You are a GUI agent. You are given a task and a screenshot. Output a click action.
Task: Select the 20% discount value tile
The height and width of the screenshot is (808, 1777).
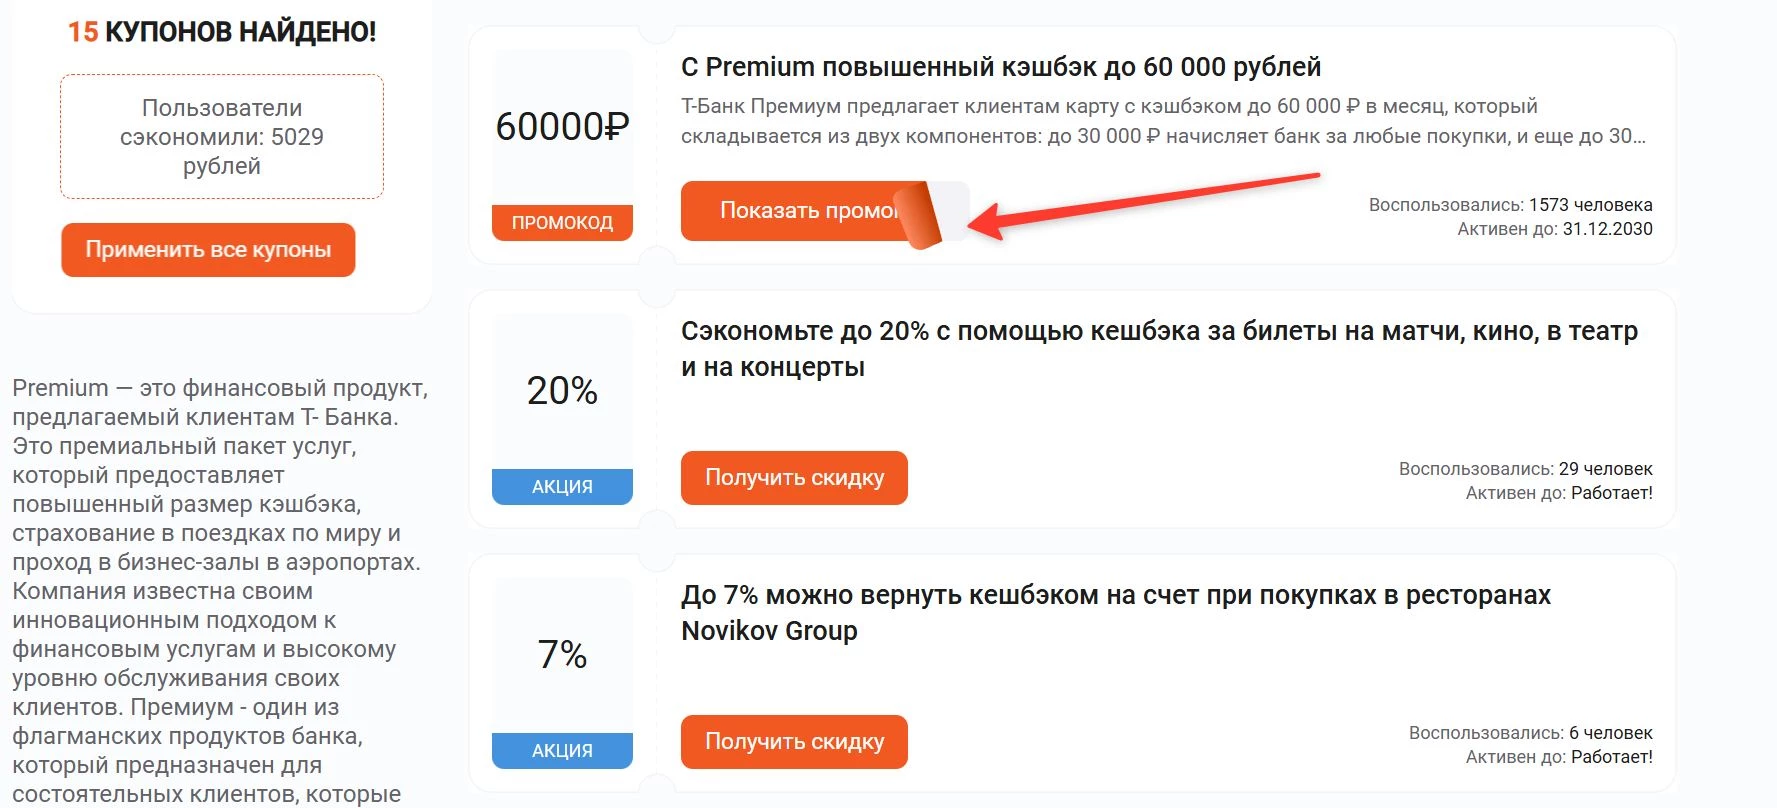[562, 390]
